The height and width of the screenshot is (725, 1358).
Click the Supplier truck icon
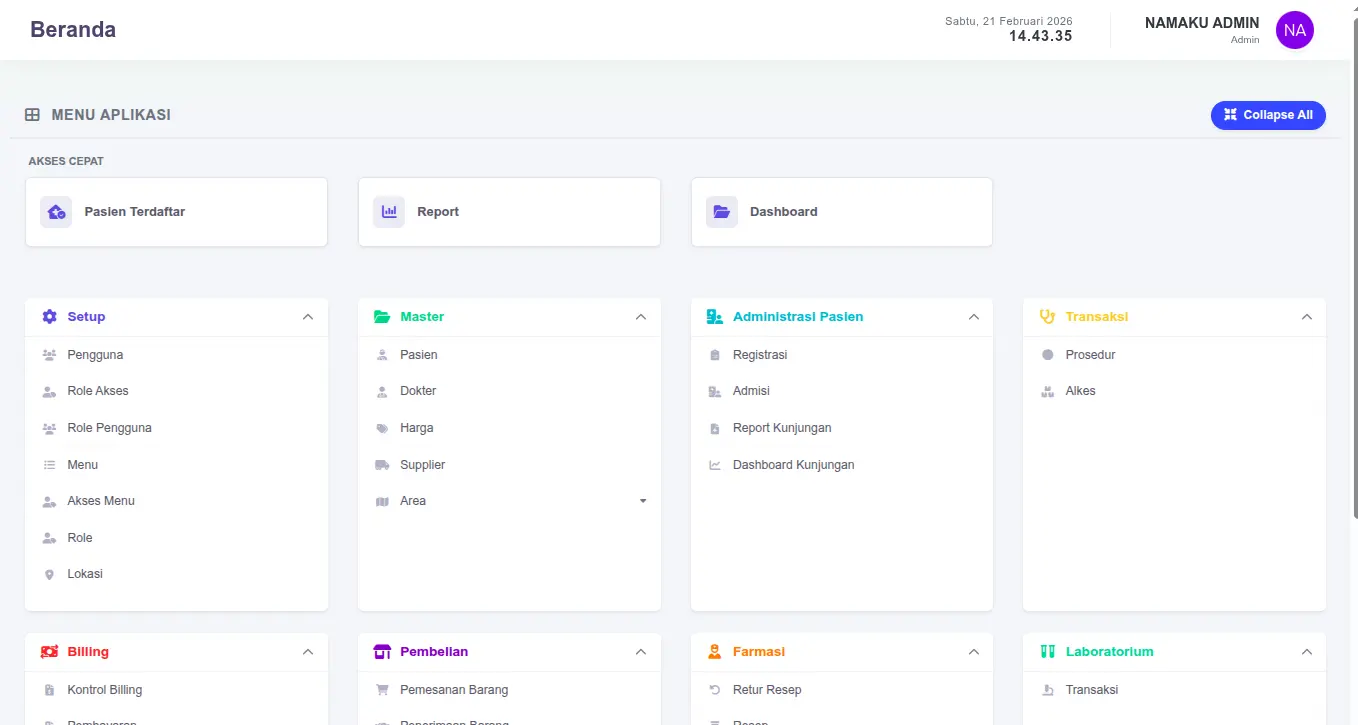382,465
